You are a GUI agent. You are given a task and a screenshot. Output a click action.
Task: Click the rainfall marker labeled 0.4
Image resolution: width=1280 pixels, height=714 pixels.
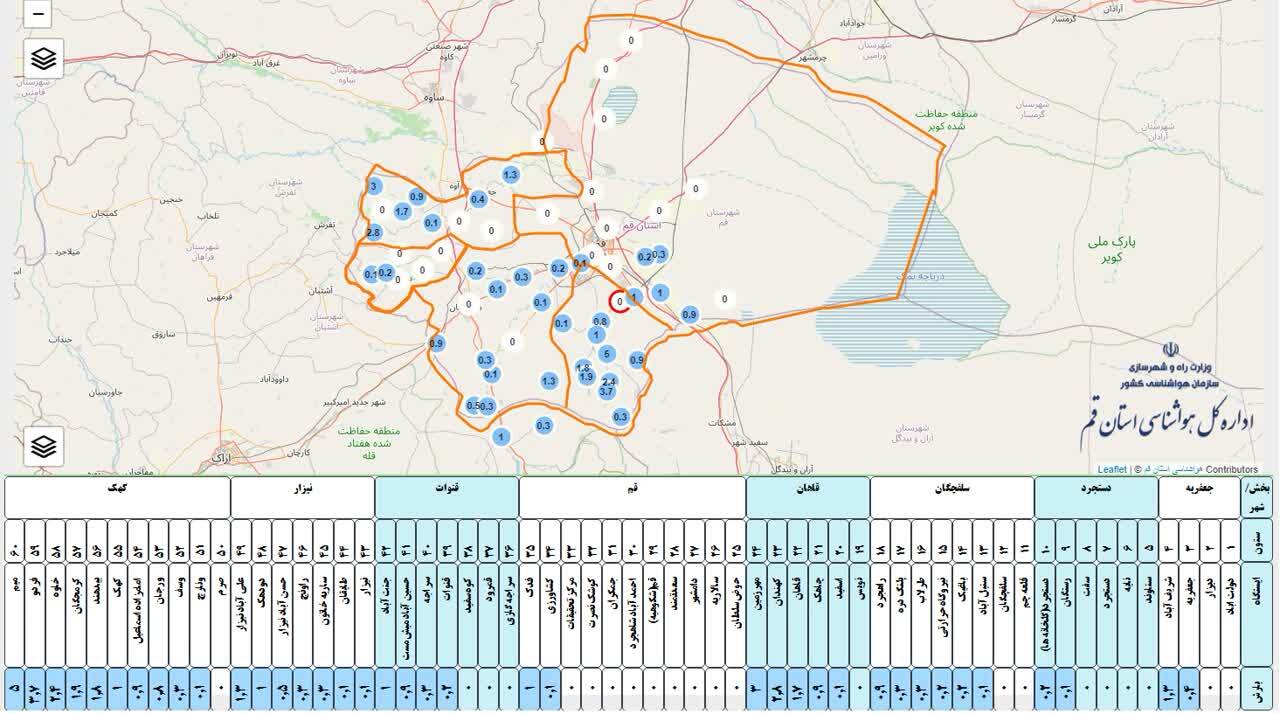(478, 199)
